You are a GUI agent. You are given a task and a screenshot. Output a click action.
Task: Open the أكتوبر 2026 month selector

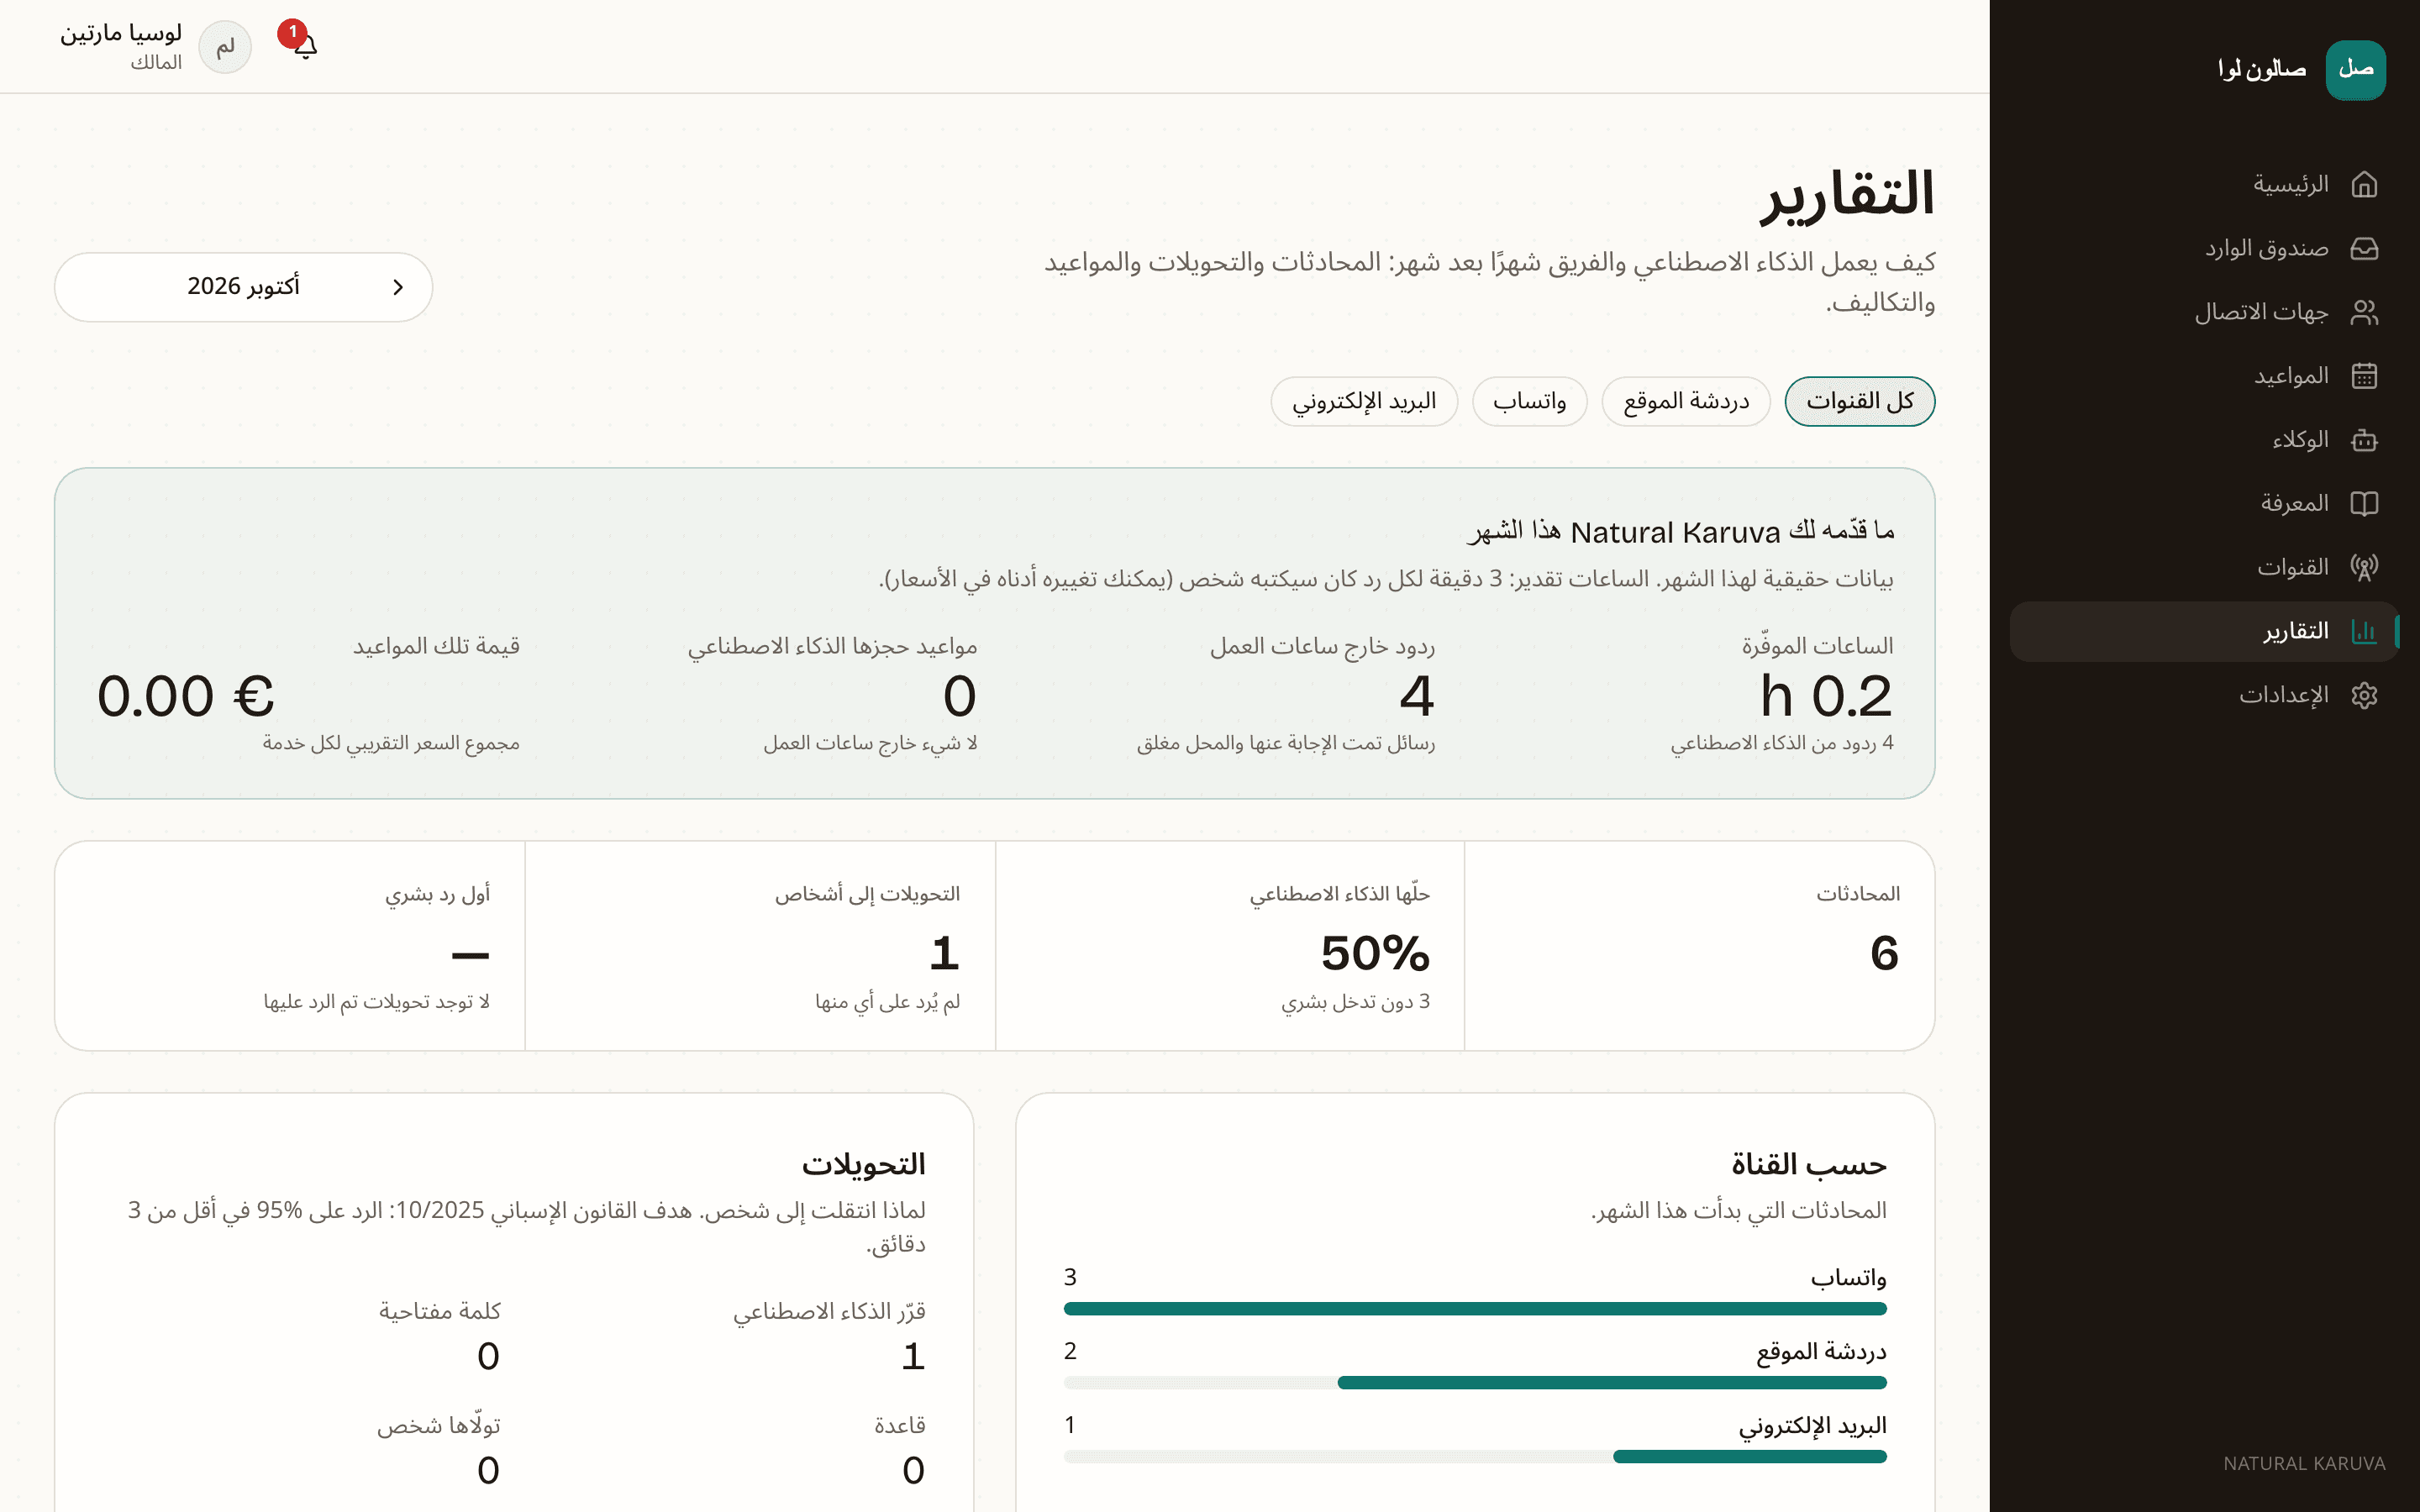click(243, 287)
